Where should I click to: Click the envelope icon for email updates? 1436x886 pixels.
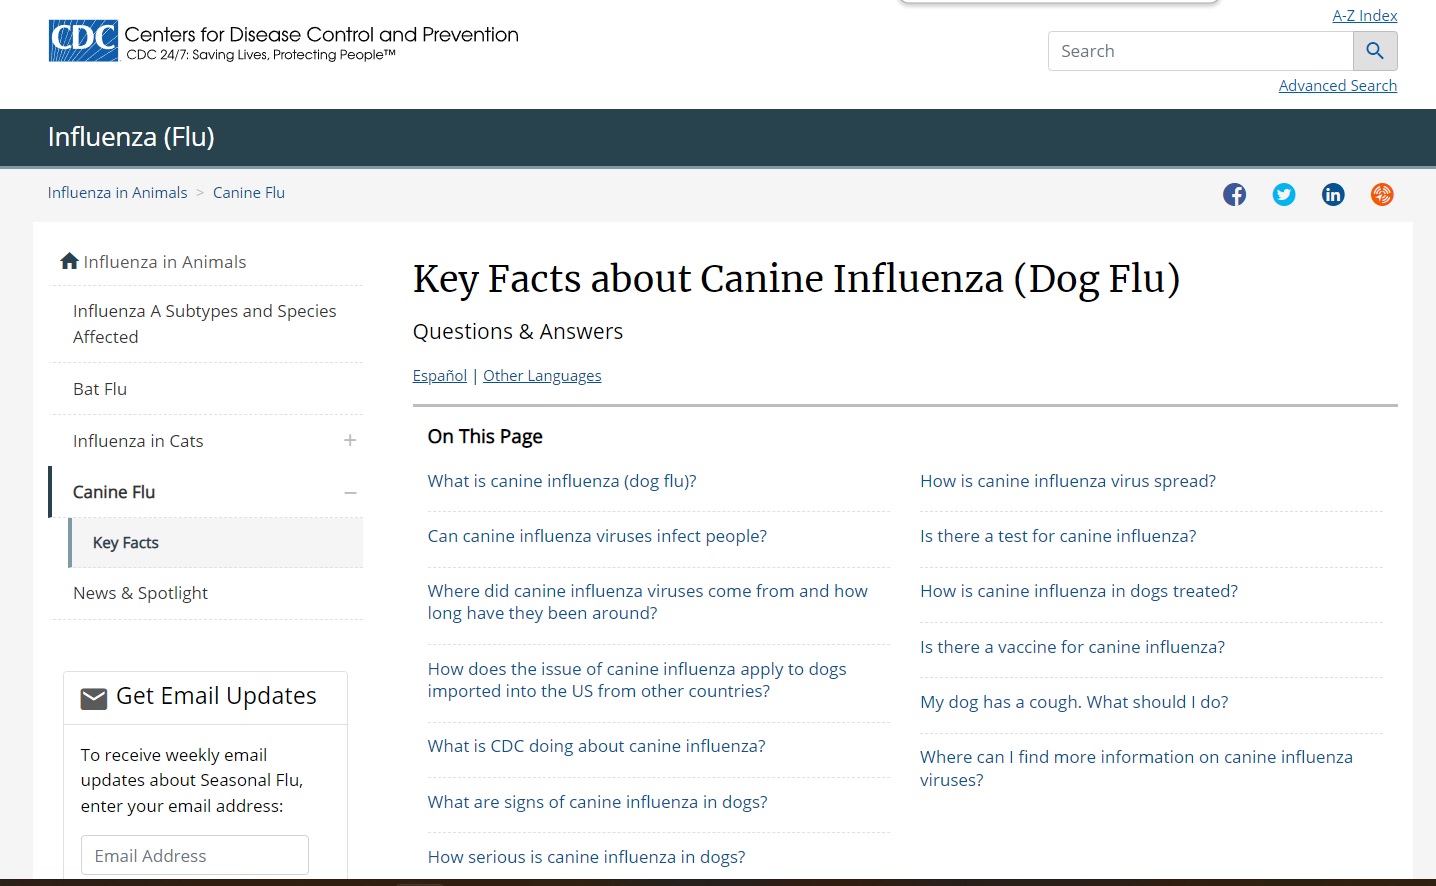click(94, 698)
